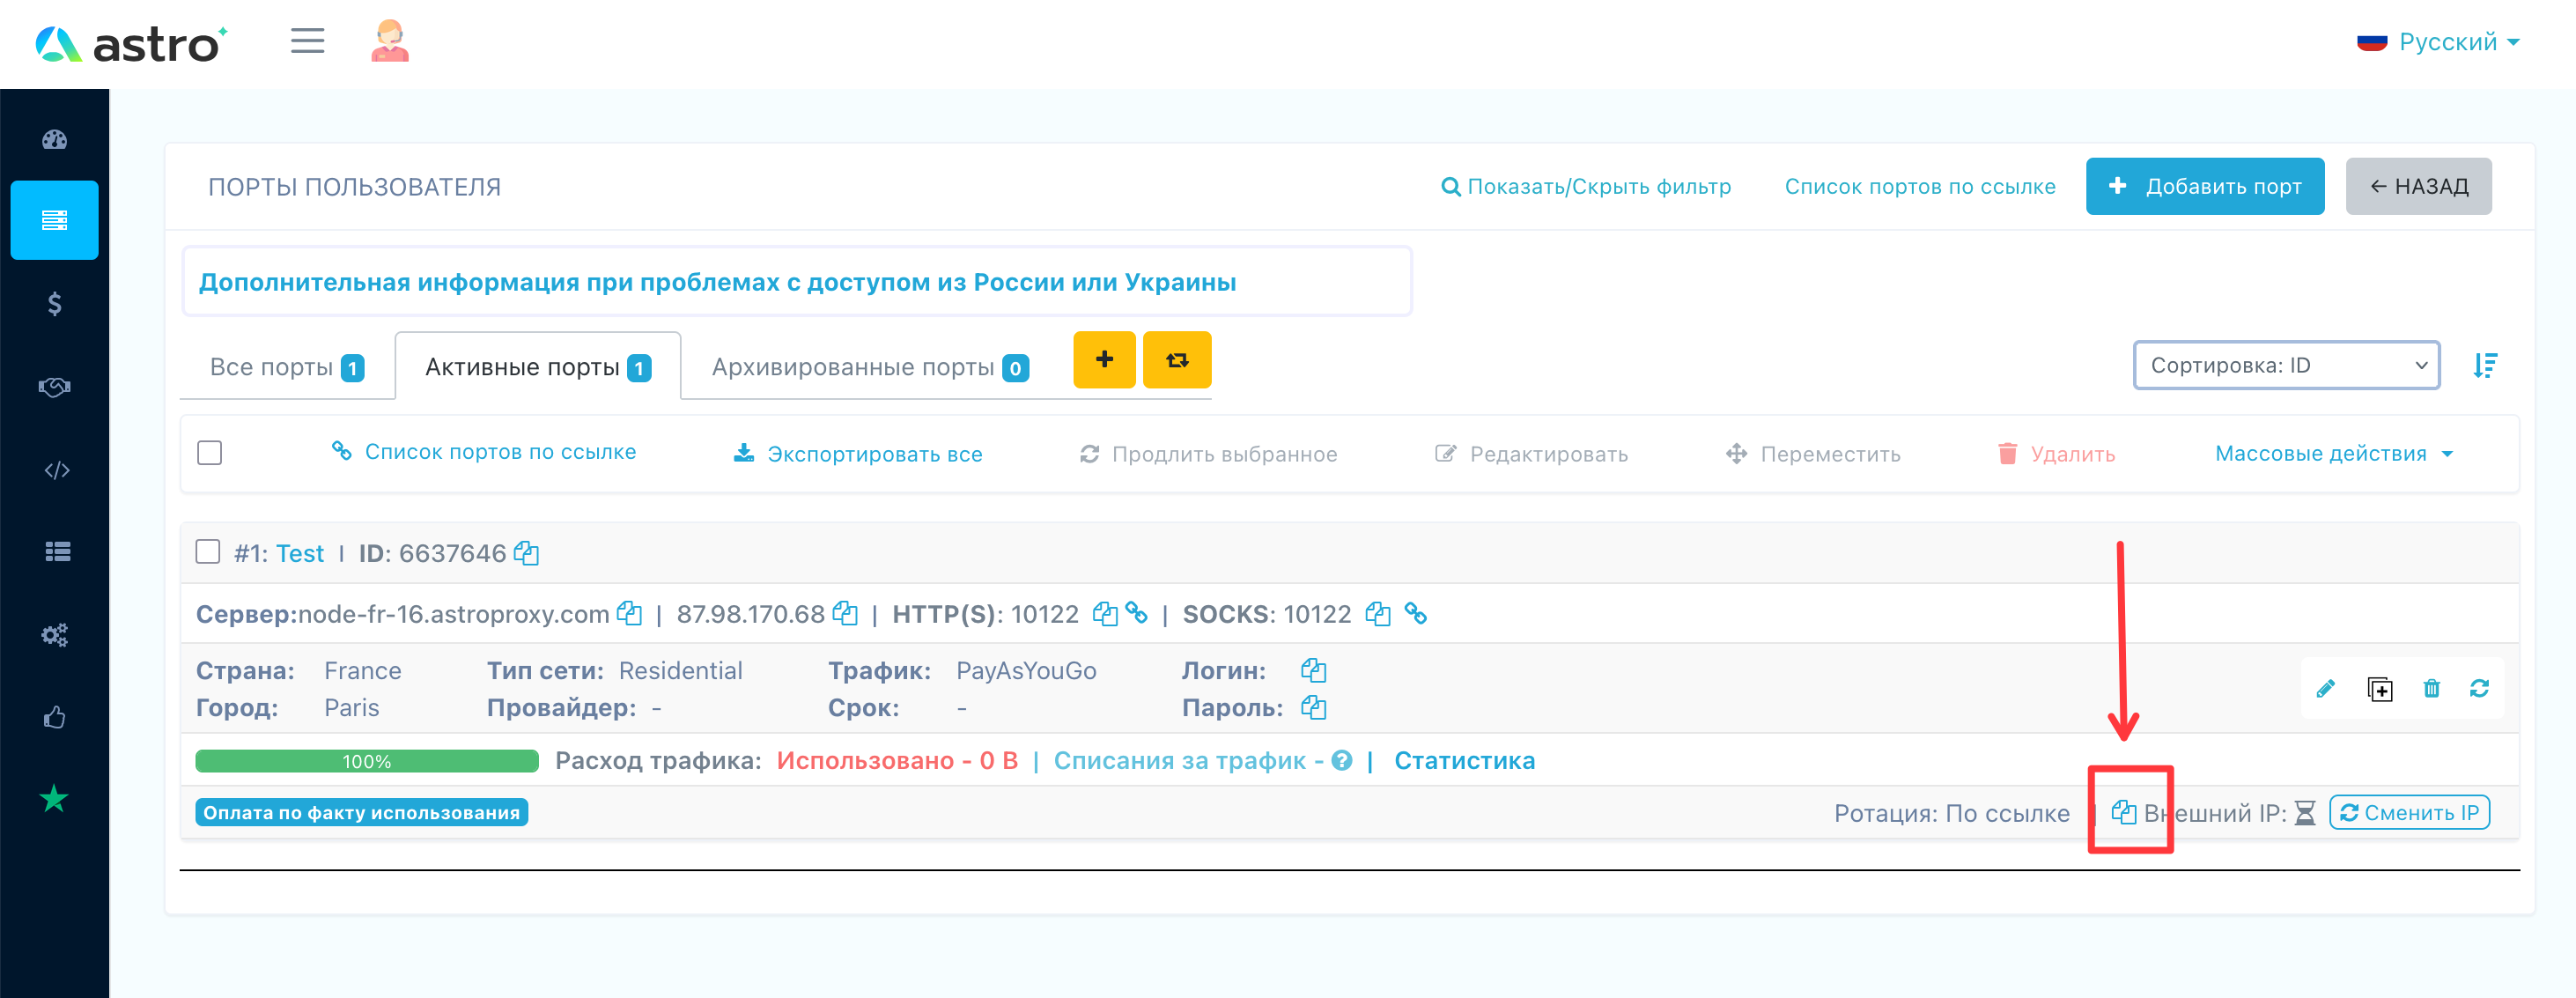The height and width of the screenshot is (998, 2576).
Task: Click the Редактировать action
Action: coord(1531,453)
